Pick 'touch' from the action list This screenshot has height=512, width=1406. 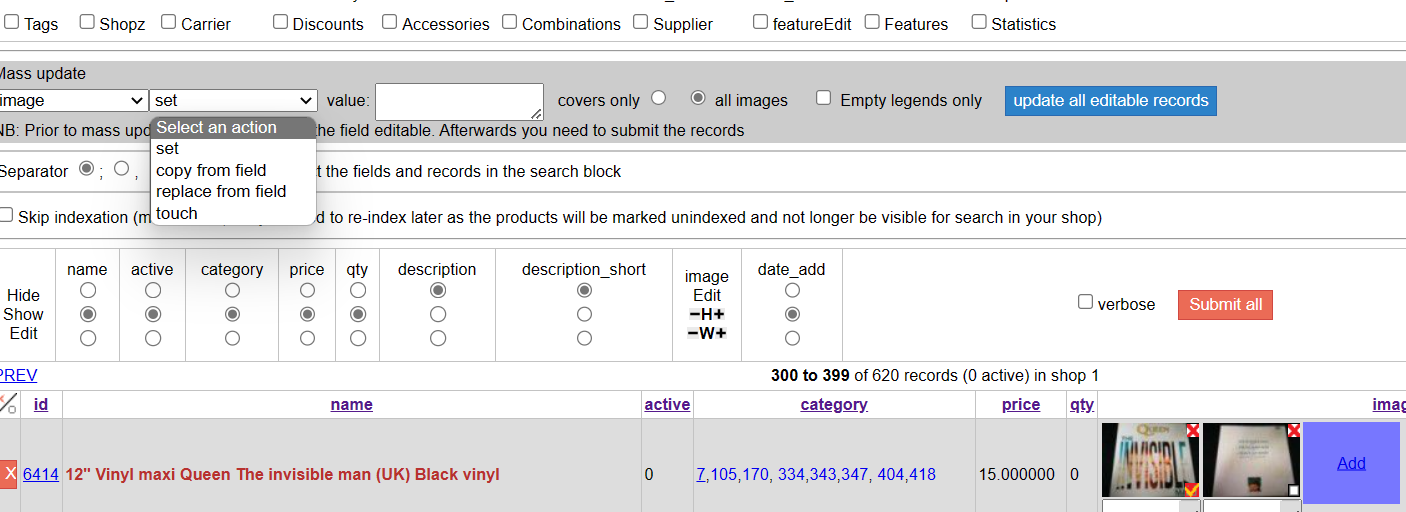(x=177, y=213)
